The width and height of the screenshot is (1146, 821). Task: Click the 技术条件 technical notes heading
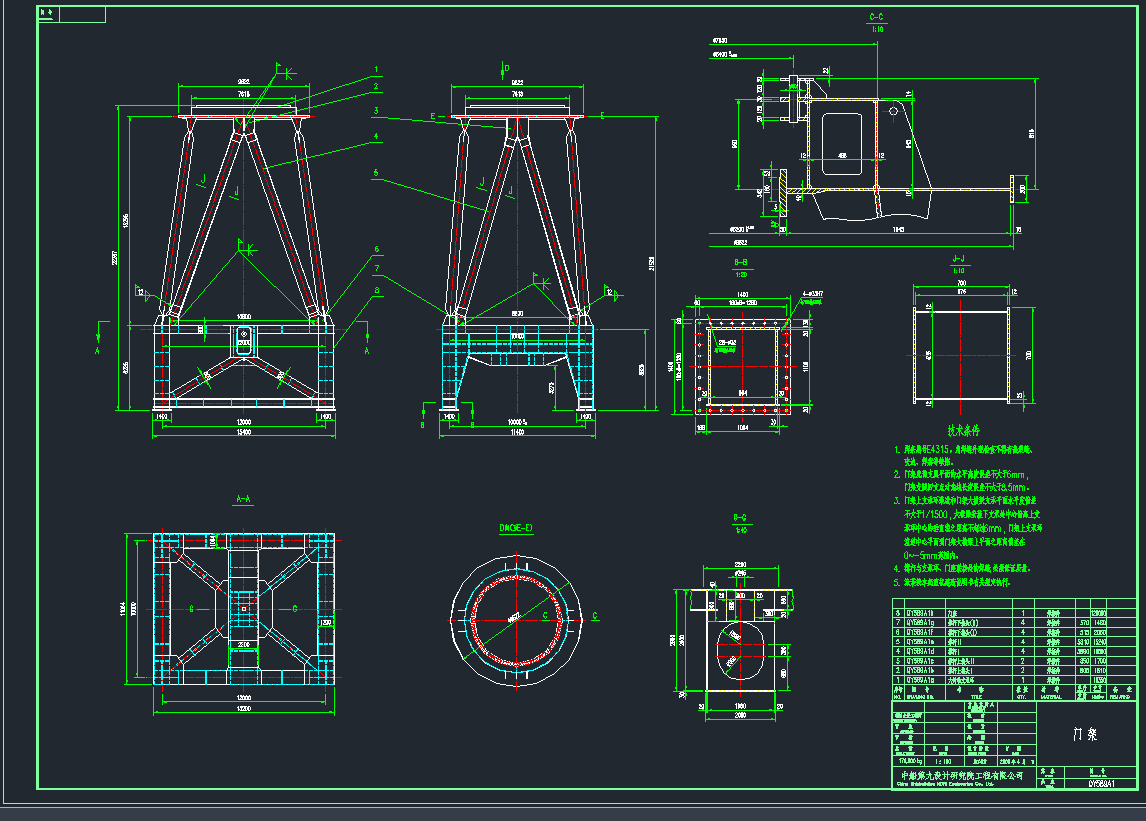tap(966, 431)
